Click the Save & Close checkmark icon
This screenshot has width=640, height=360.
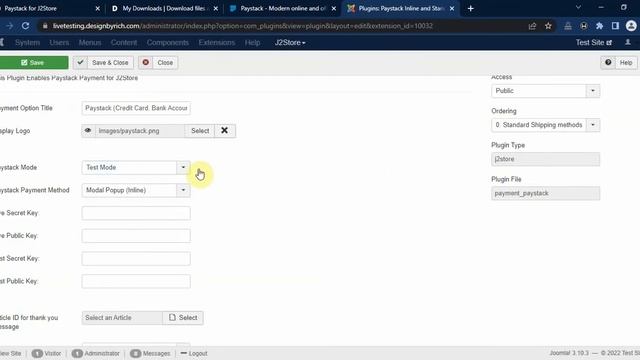pos(80,62)
